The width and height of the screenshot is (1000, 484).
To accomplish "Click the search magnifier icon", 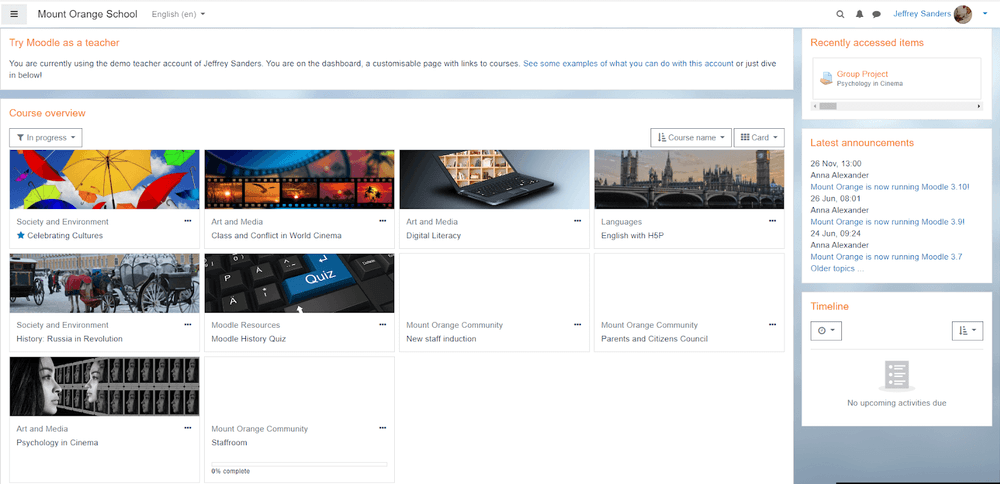I will 840,14.
